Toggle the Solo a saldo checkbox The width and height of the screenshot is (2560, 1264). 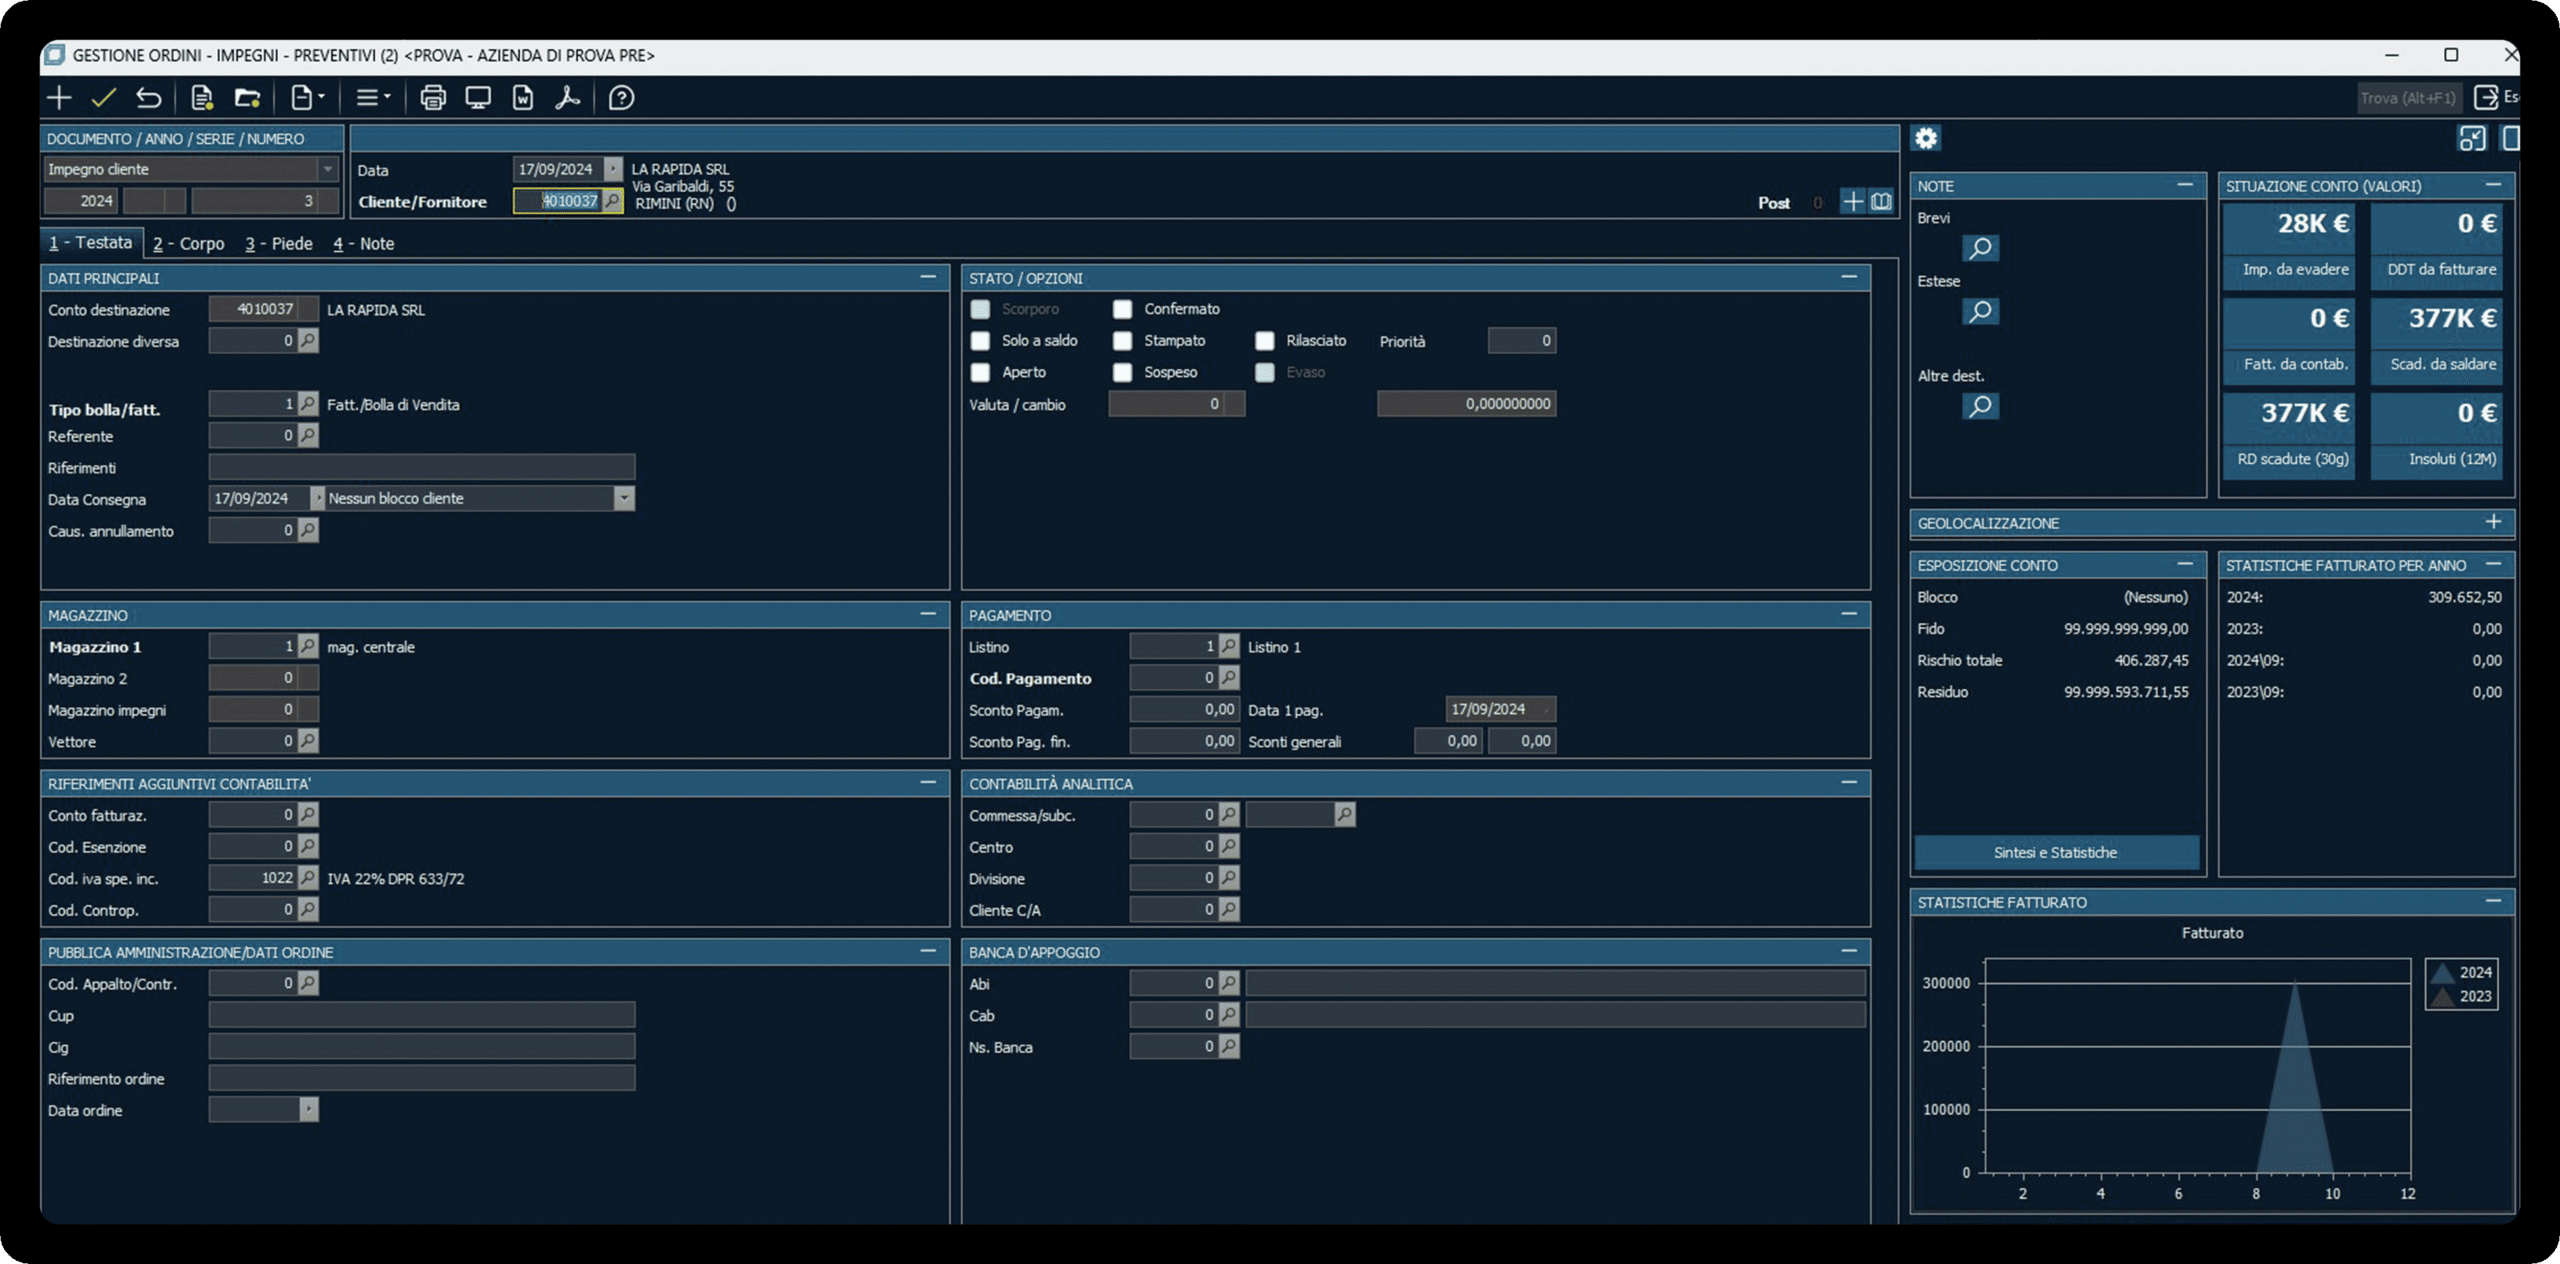click(980, 341)
